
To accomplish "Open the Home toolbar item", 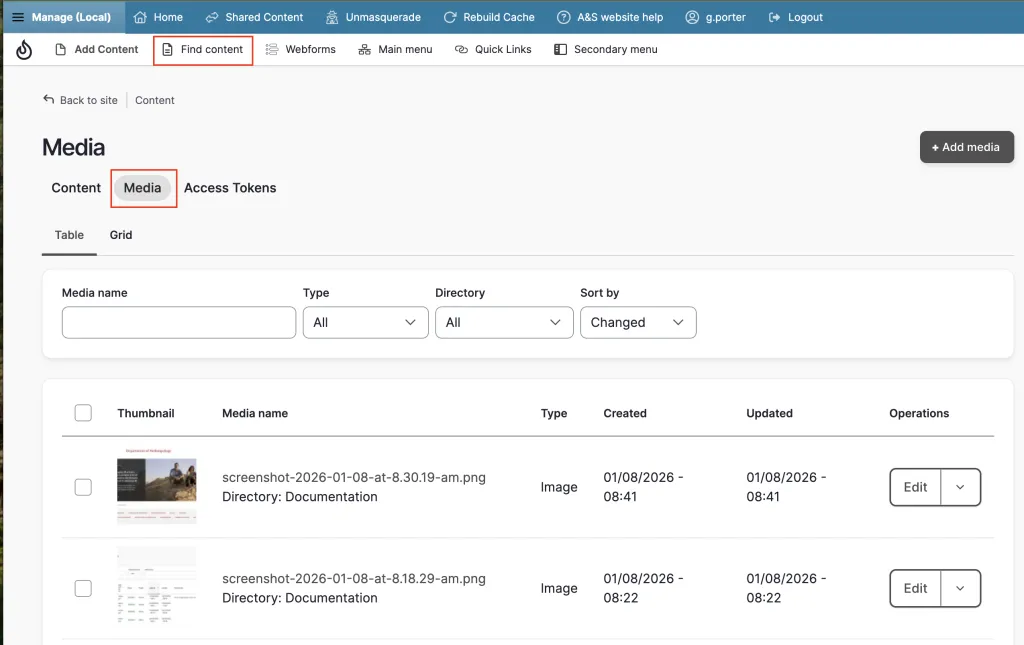I will coord(158,17).
